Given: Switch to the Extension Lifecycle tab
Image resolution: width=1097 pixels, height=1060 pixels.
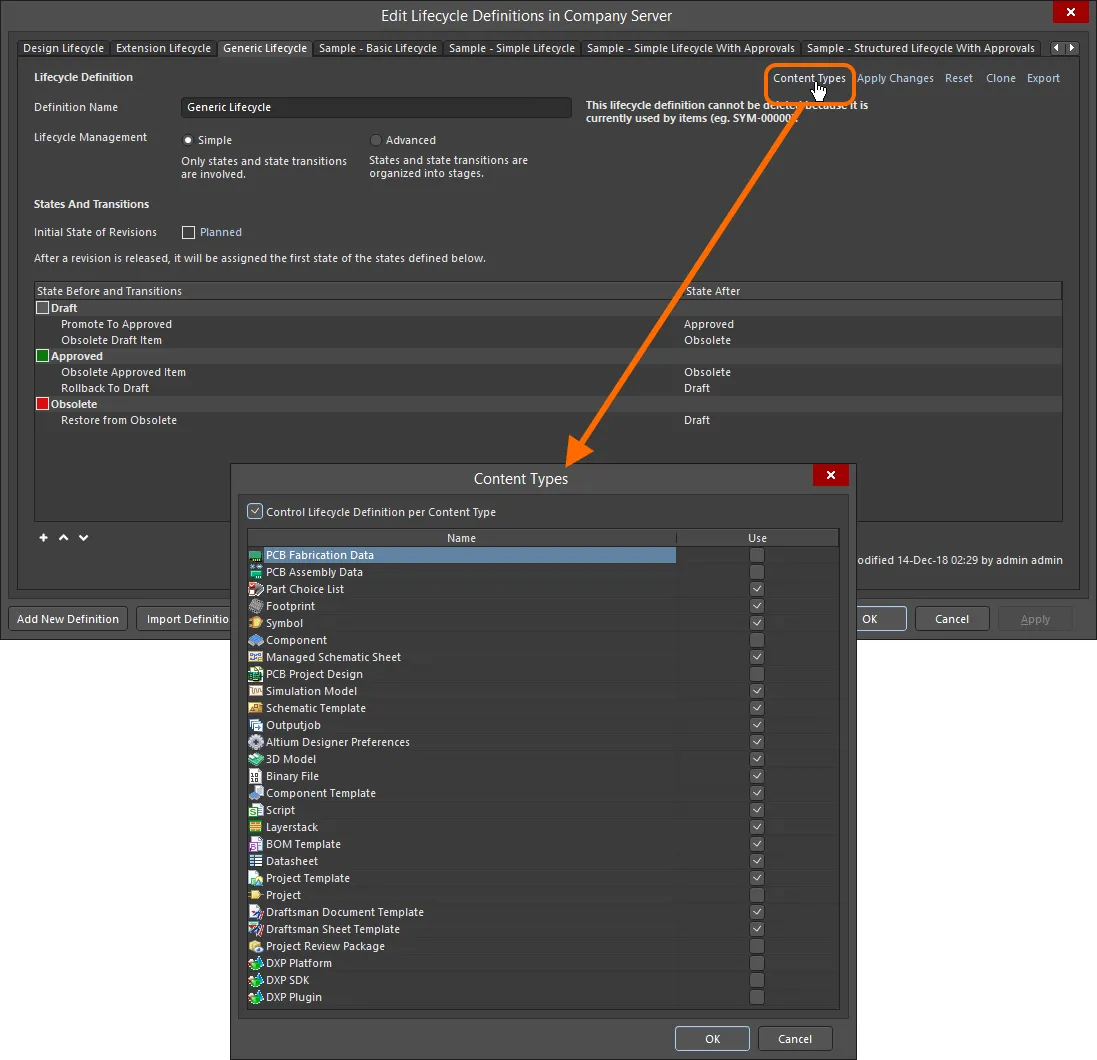Looking at the screenshot, I should coord(163,47).
